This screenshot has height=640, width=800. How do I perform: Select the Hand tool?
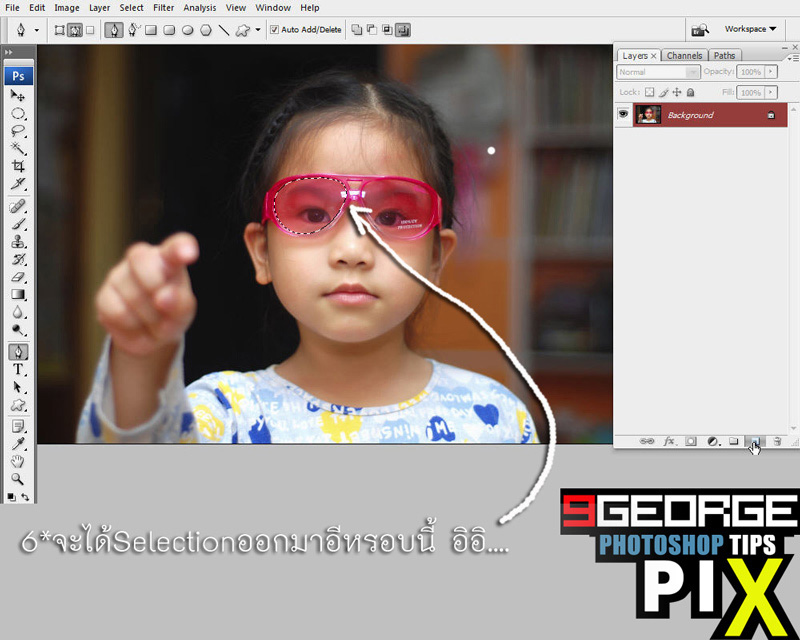18,461
